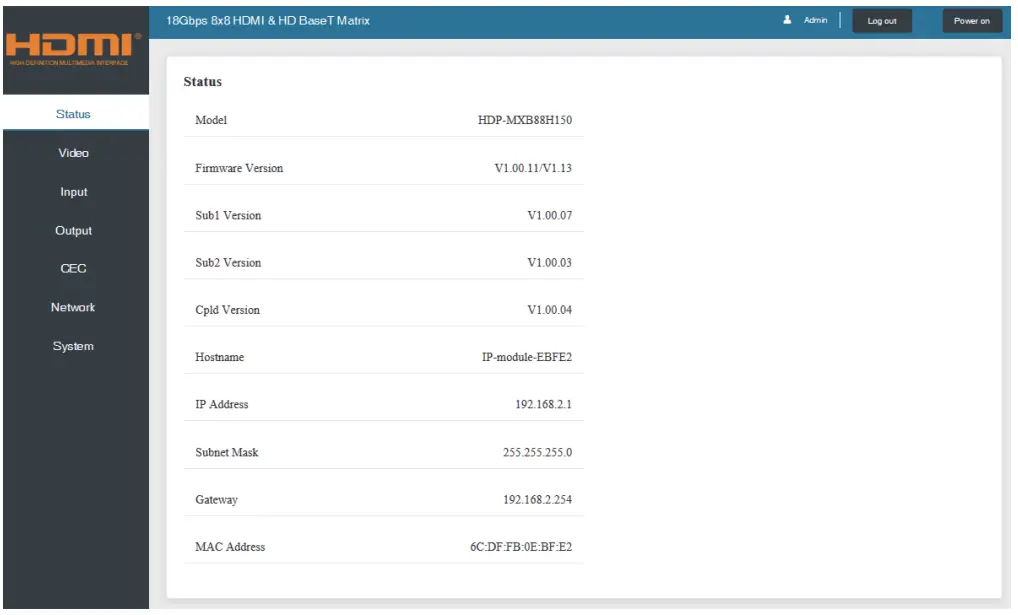Open the Status tab in sidebar
Image resolution: width=1018 pixels, height=615 pixels.
pyautogui.click(x=73, y=114)
